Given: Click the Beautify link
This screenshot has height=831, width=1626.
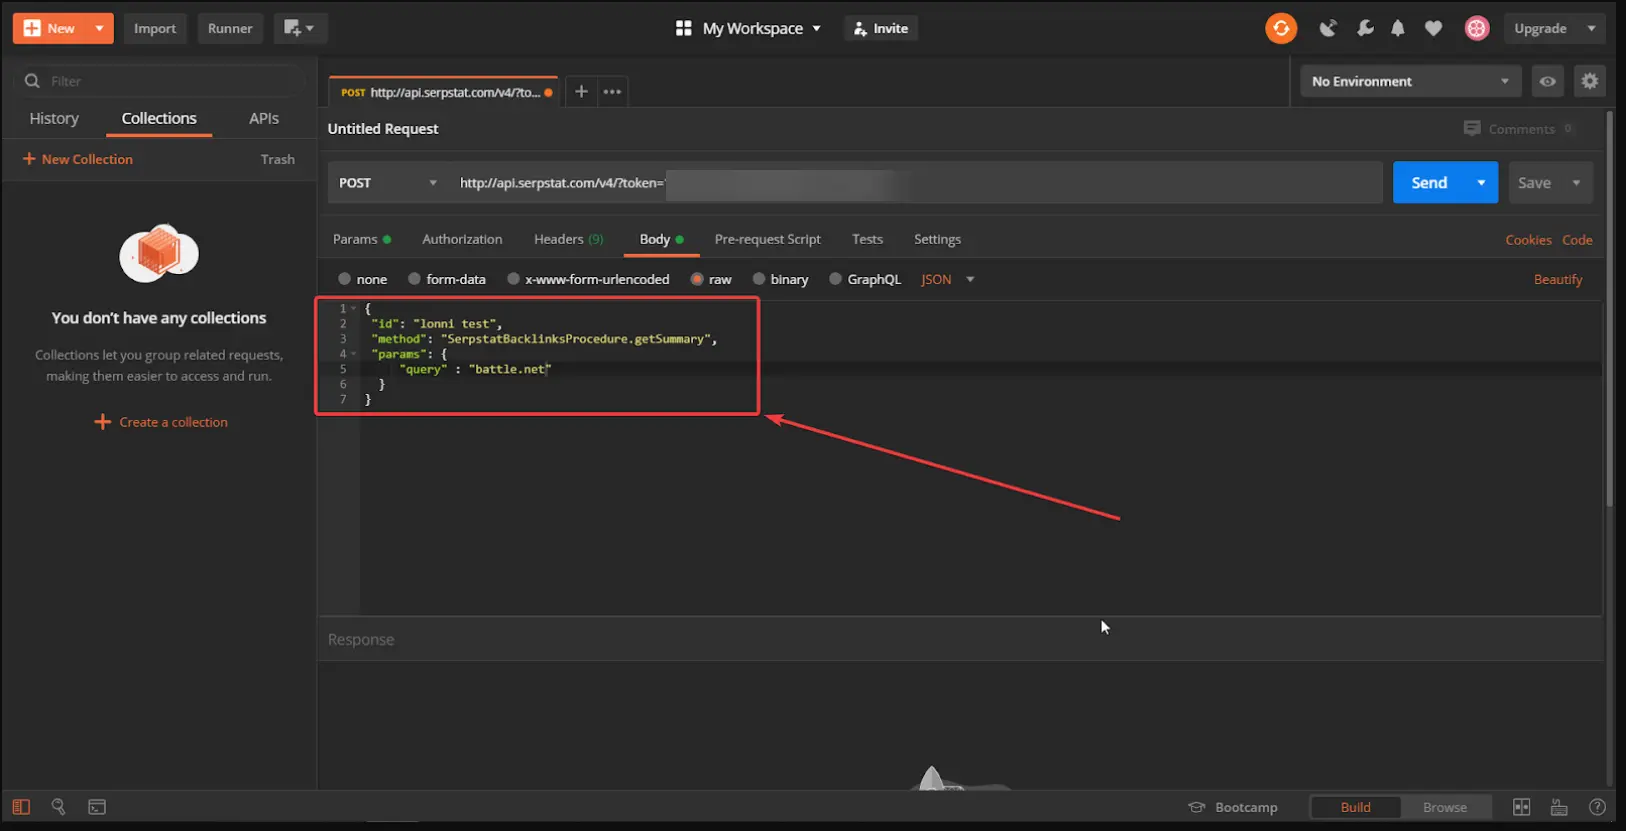Looking at the screenshot, I should 1558,279.
